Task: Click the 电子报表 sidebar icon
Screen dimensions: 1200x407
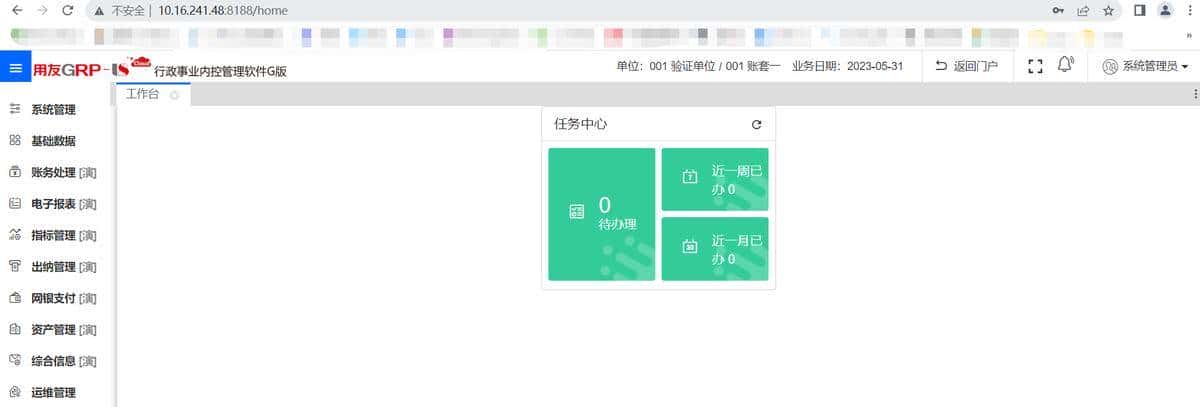Action: click(15, 204)
